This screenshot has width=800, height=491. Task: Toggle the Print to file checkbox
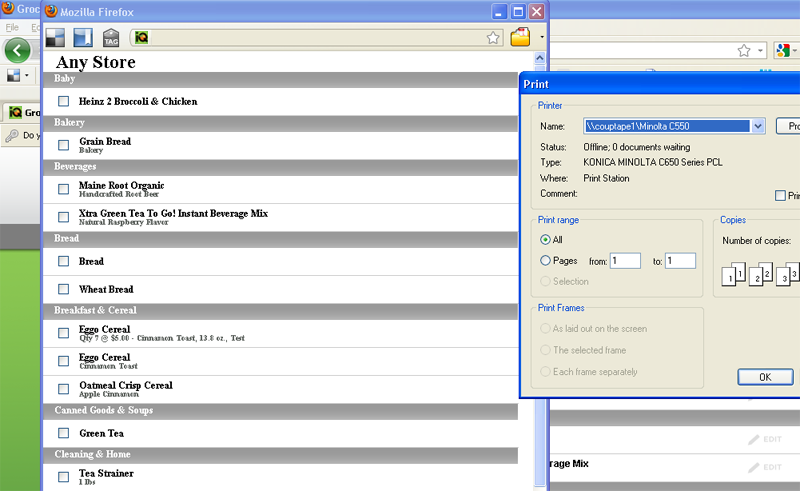pyautogui.click(x=780, y=195)
